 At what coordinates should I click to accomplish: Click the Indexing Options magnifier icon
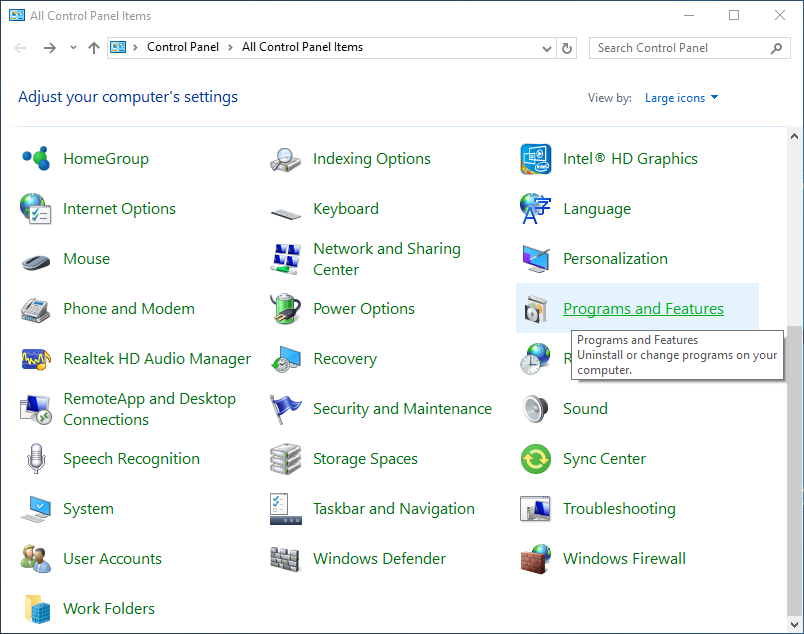286,160
